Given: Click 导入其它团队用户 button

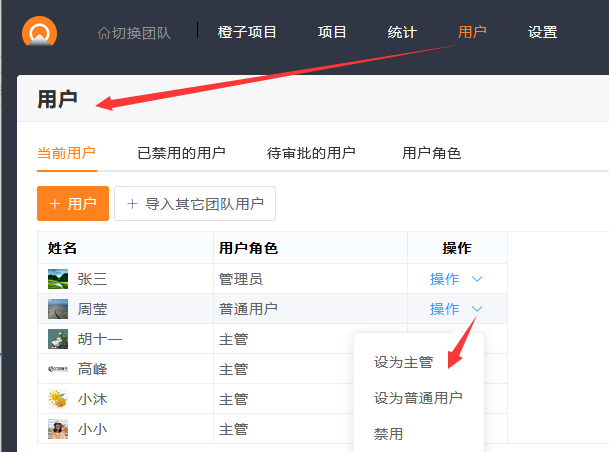Looking at the screenshot, I should click(195, 204).
